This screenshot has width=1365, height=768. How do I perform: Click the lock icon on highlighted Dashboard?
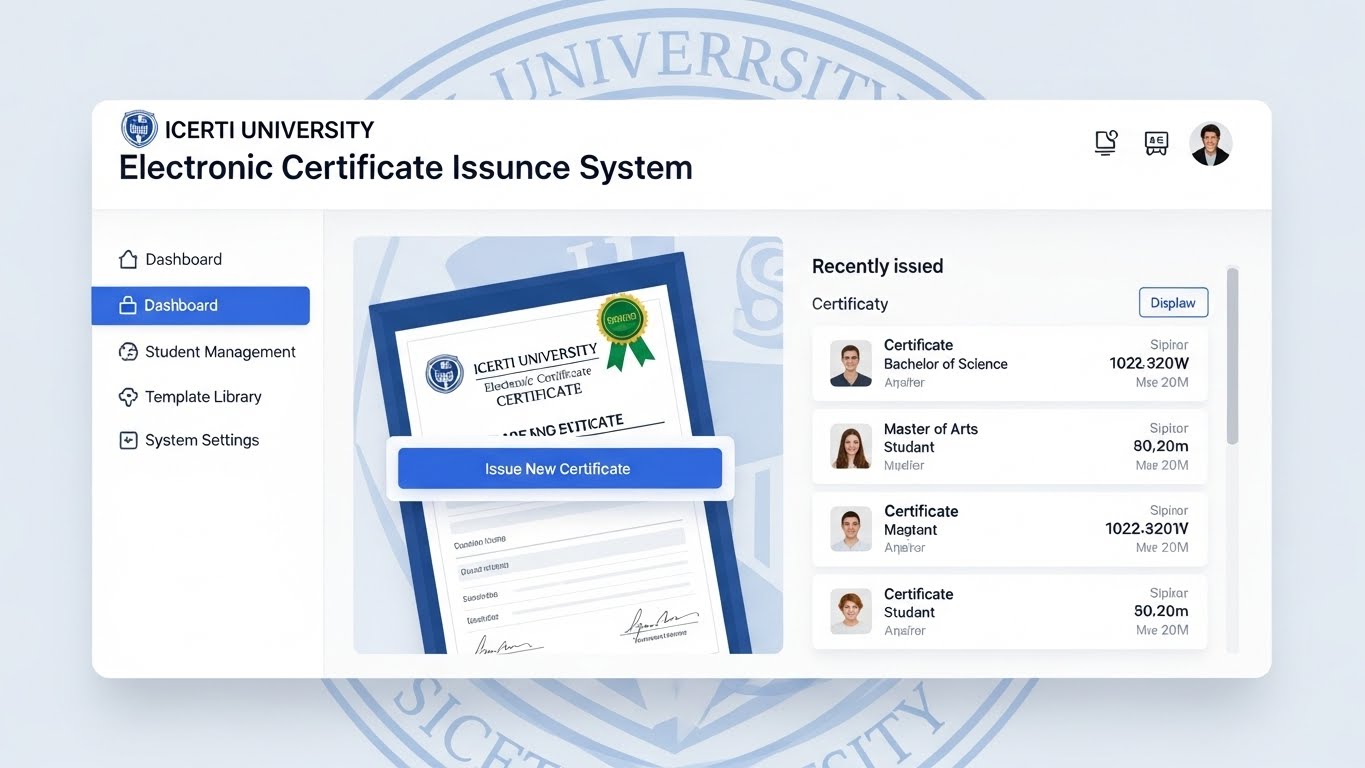point(127,306)
